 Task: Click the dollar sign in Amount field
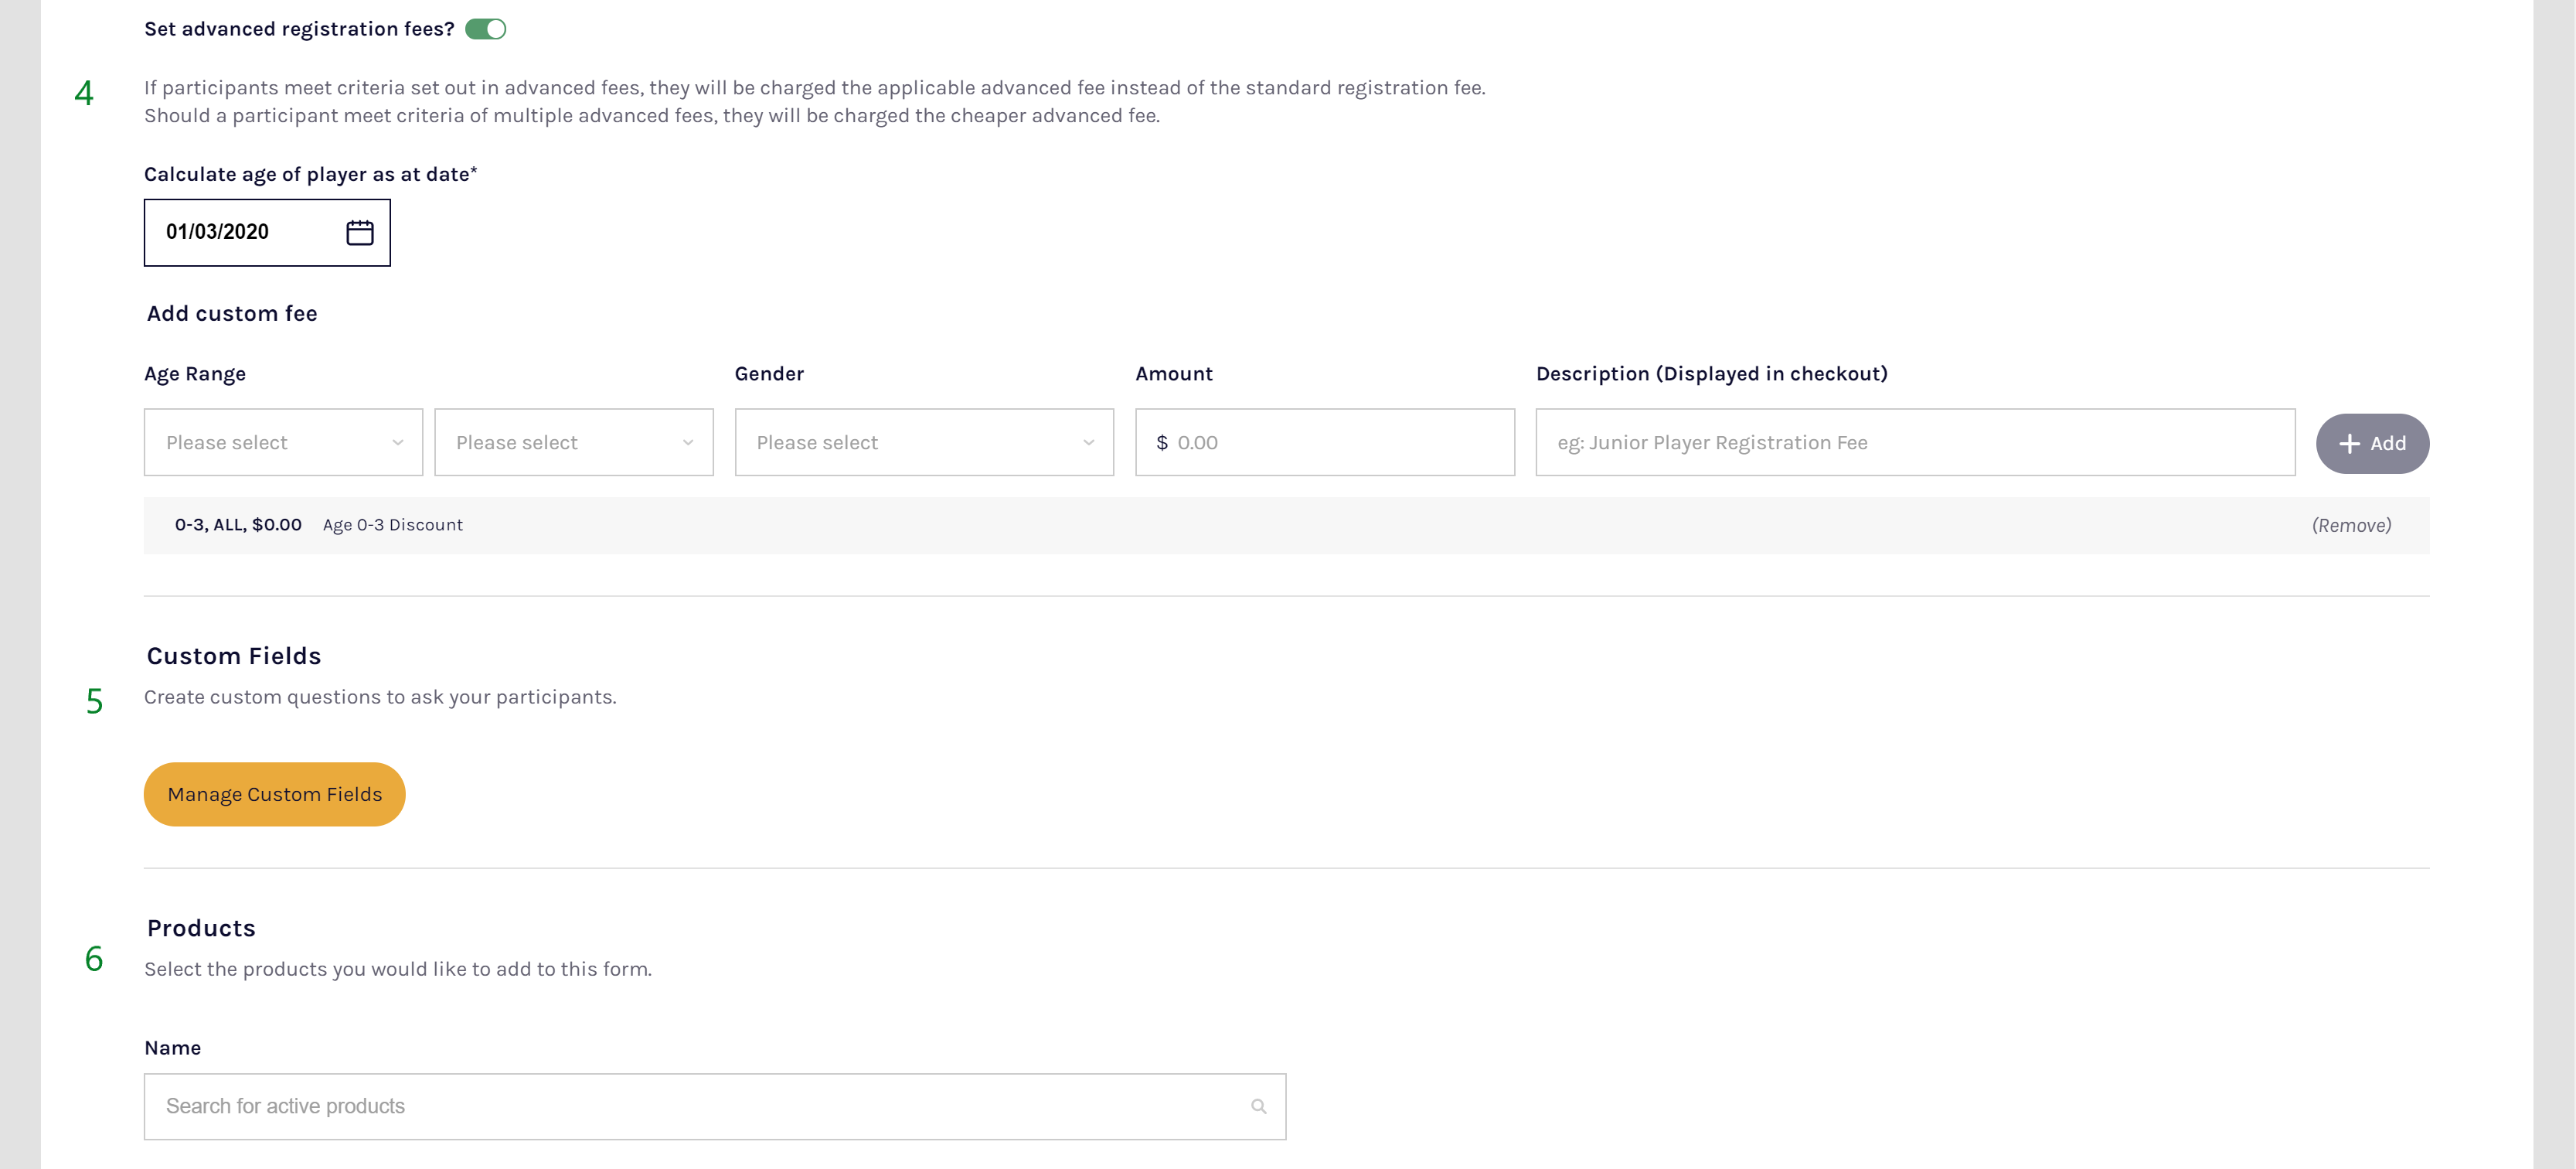1161,443
